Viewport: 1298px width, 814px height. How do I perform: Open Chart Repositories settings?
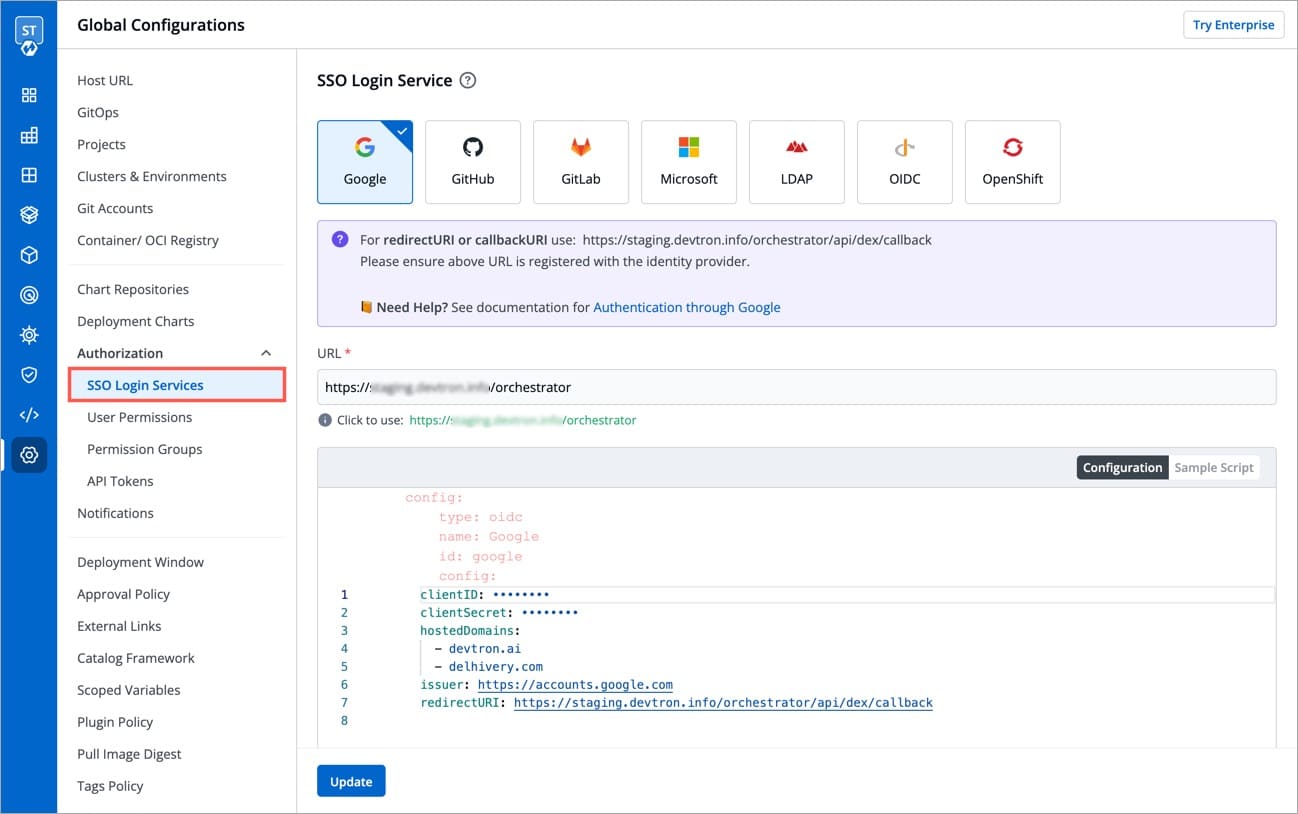133,289
